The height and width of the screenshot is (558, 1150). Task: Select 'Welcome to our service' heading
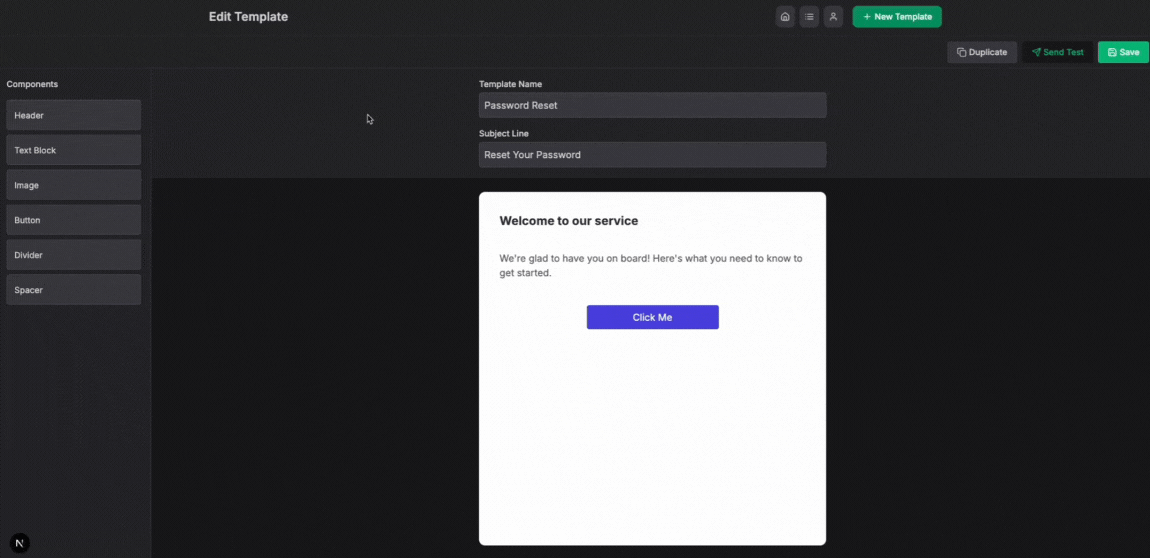tap(568, 221)
